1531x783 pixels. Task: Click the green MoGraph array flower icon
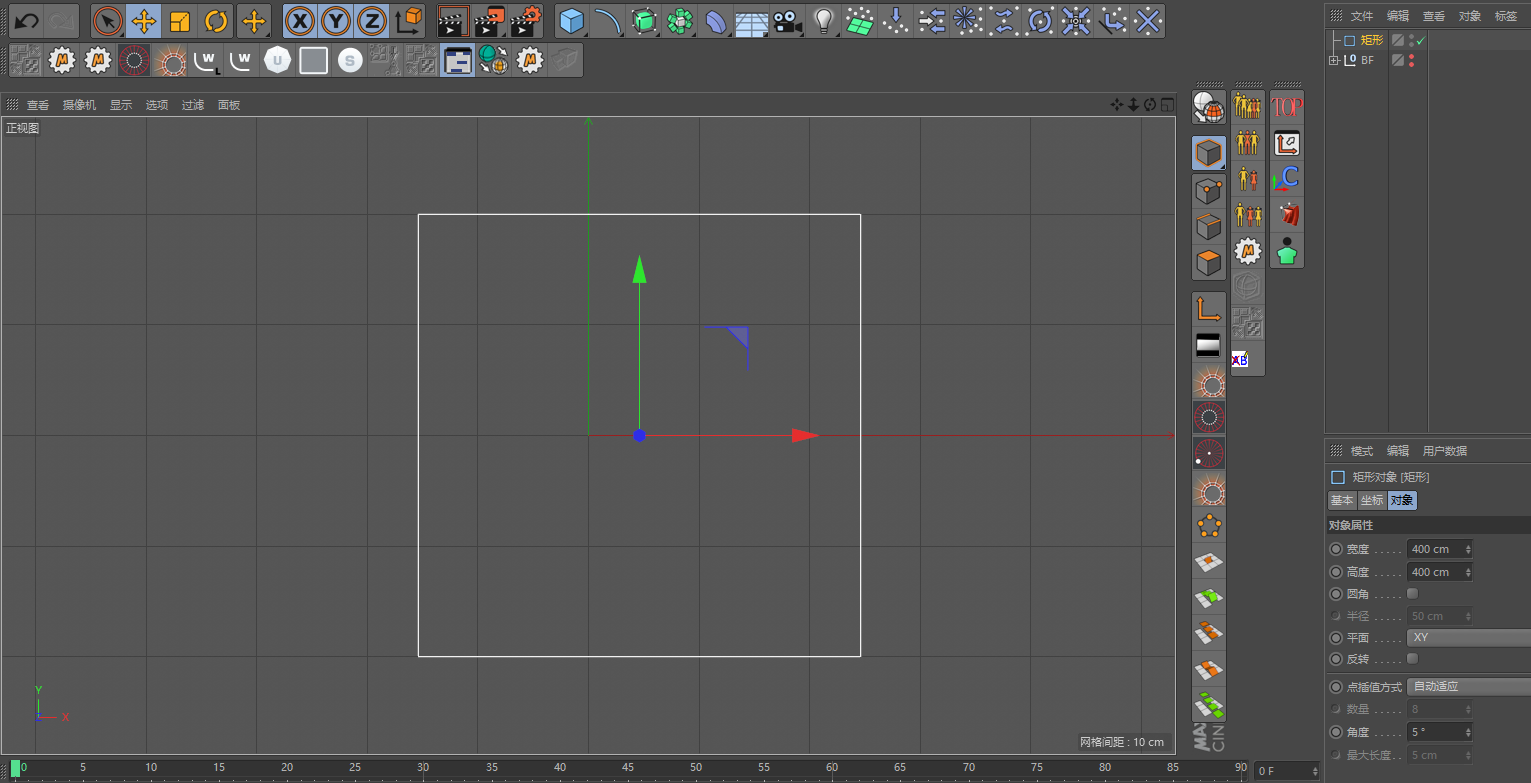click(x=679, y=20)
